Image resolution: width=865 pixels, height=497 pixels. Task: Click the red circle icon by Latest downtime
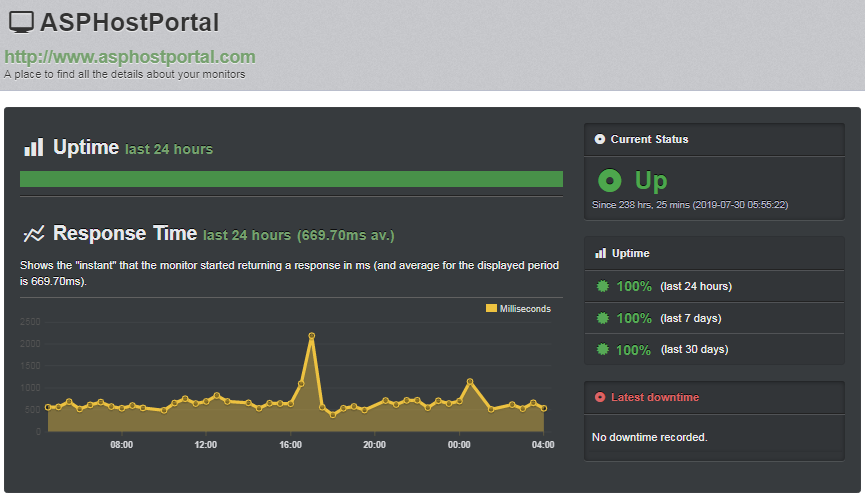pyautogui.click(x=600, y=397)
